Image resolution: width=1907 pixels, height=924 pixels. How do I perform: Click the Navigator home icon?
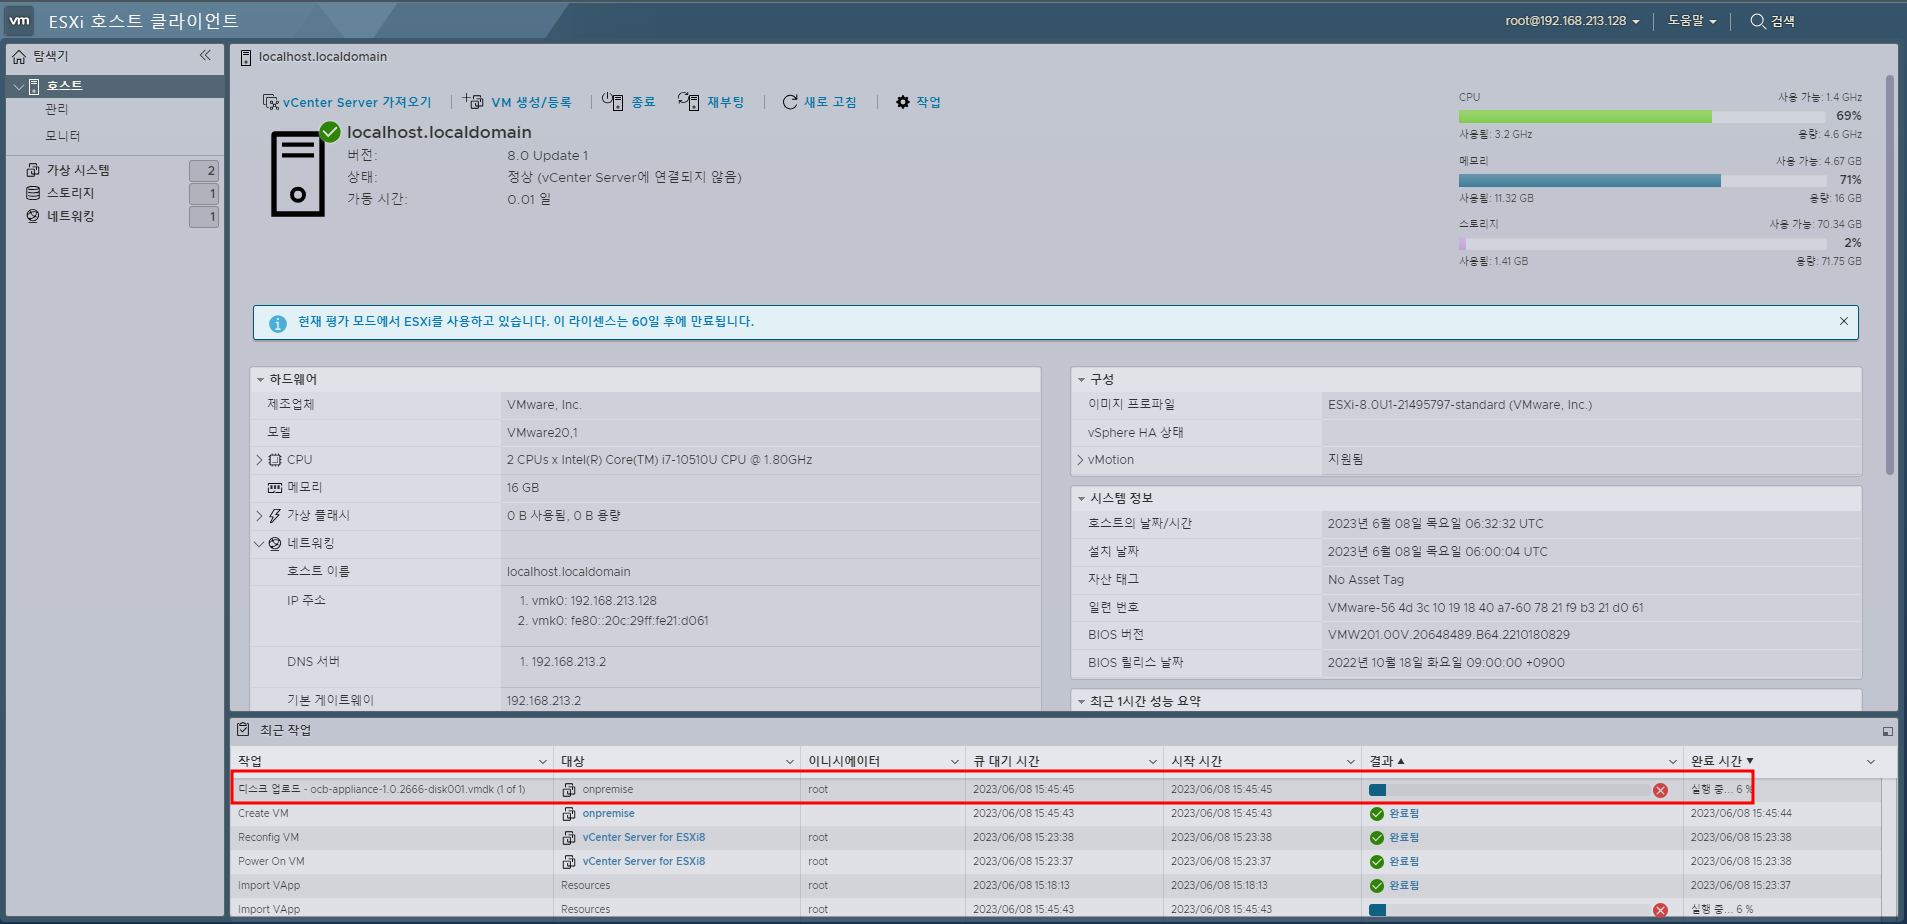pos(19,57)
